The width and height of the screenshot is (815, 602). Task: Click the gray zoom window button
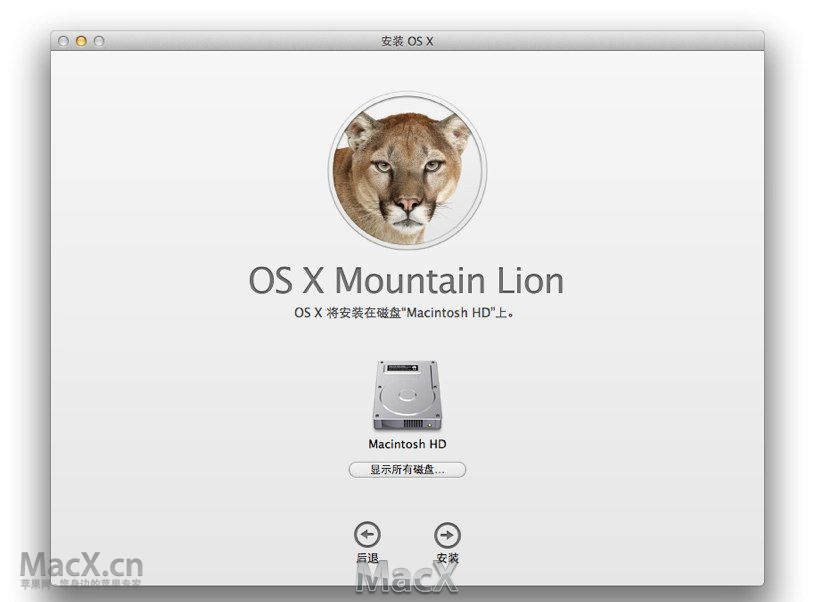pyautogui.click(x=99, y=41)
